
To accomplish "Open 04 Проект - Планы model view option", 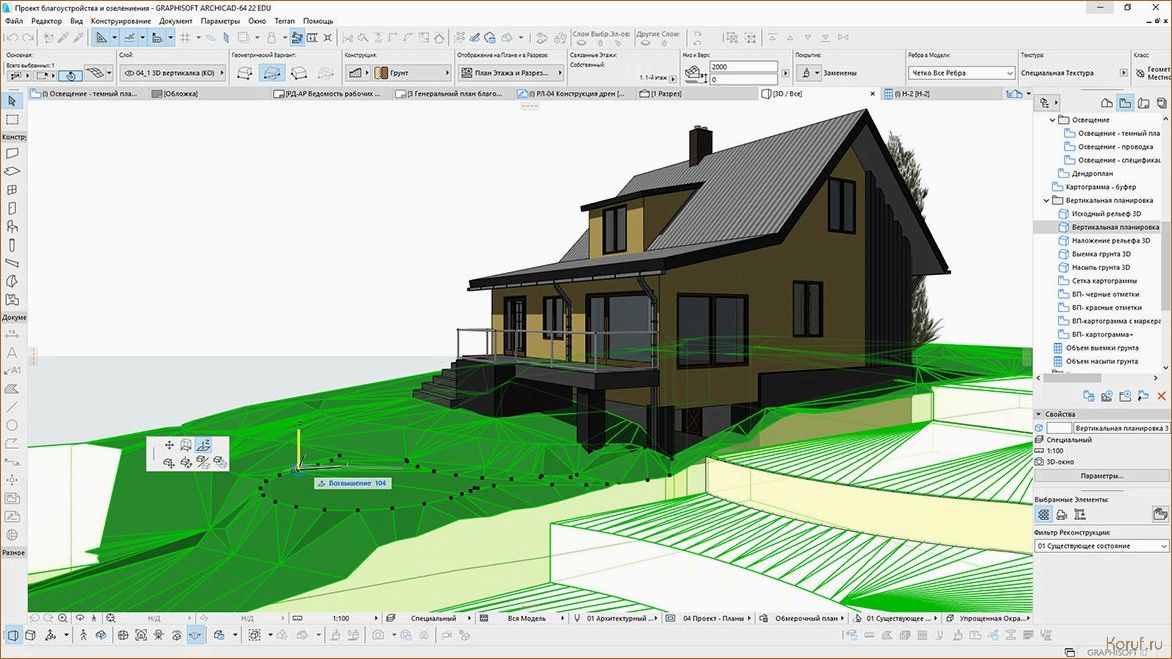I will (713, 619).
